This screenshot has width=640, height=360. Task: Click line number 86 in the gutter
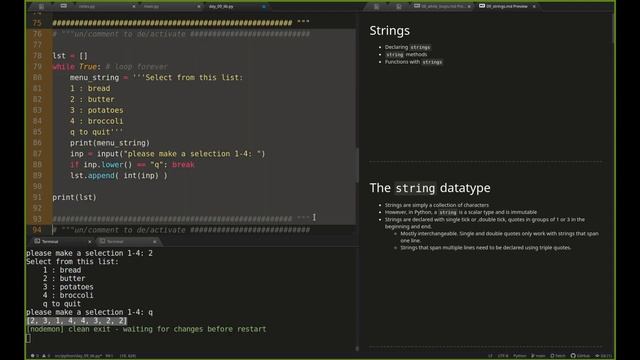pyautogui.click(x=37, y=143)
